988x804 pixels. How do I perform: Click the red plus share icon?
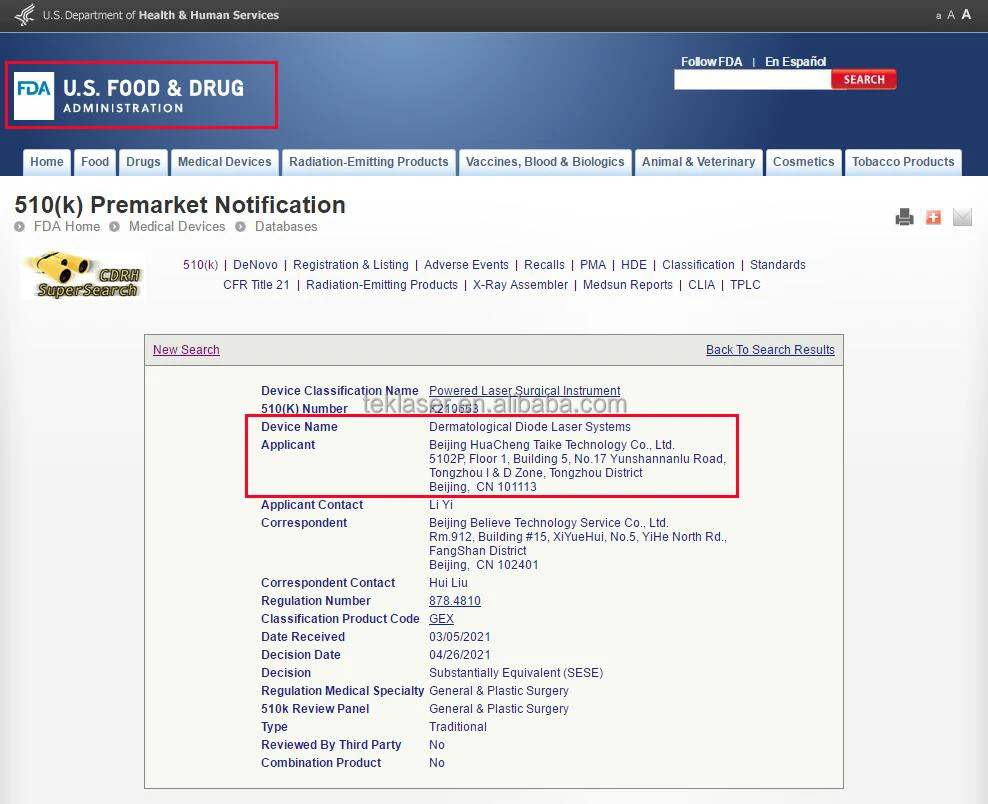point(933,217)
